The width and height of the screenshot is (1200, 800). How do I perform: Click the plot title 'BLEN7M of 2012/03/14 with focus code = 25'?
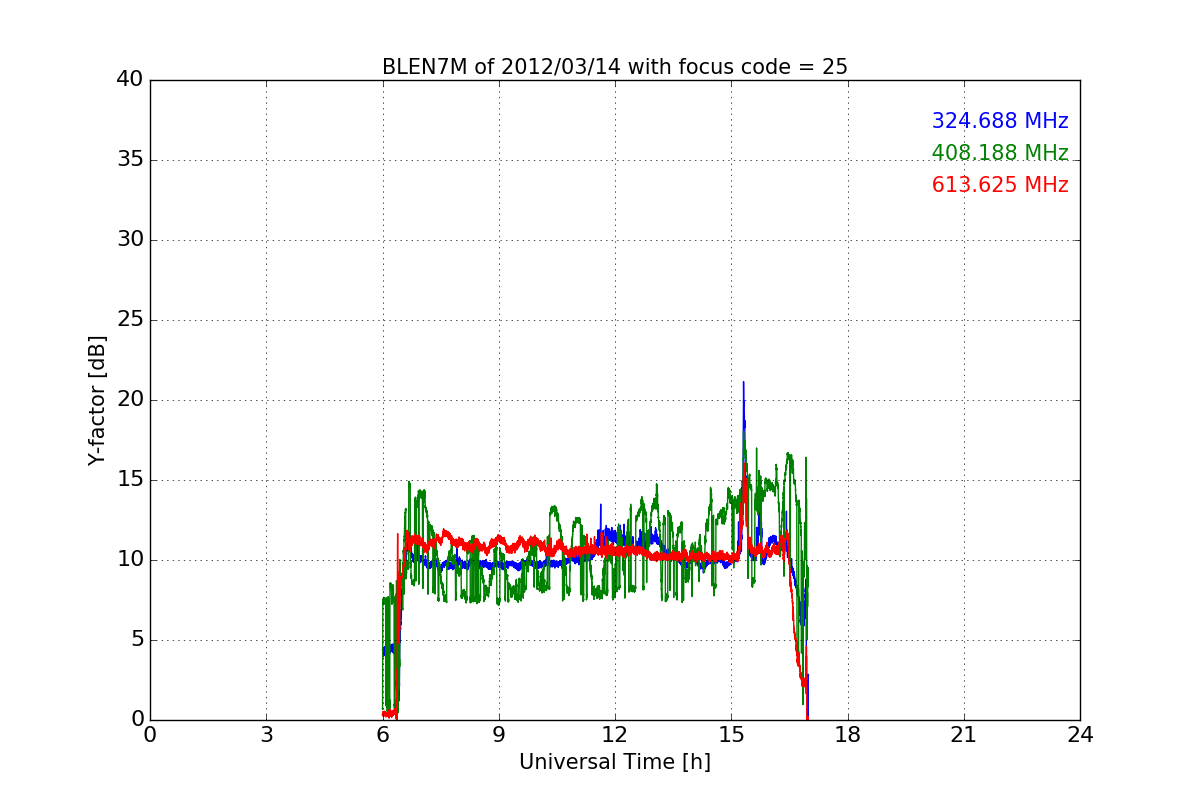(x=614, y=67)
